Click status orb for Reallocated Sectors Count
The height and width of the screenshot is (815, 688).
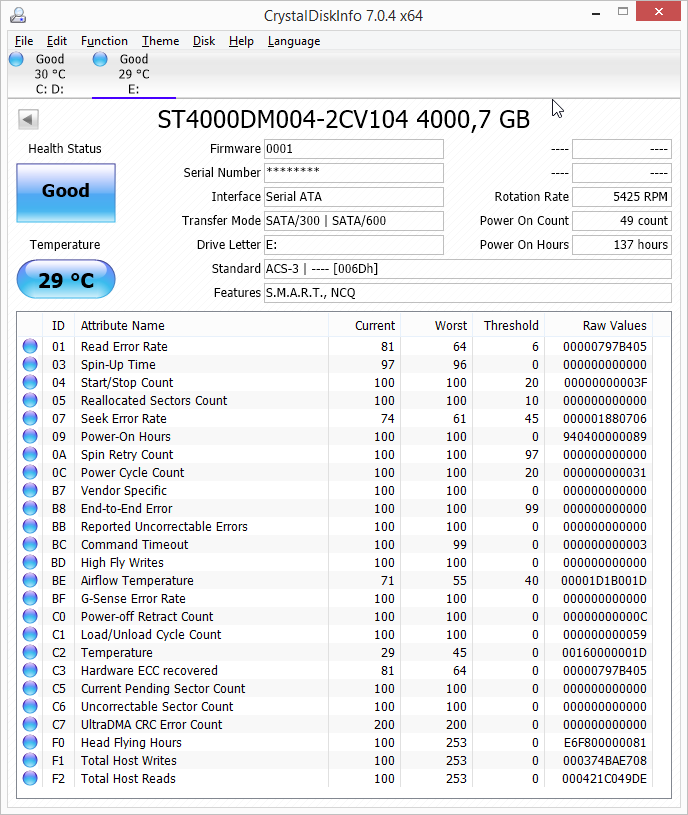click(x=30, y=400)
